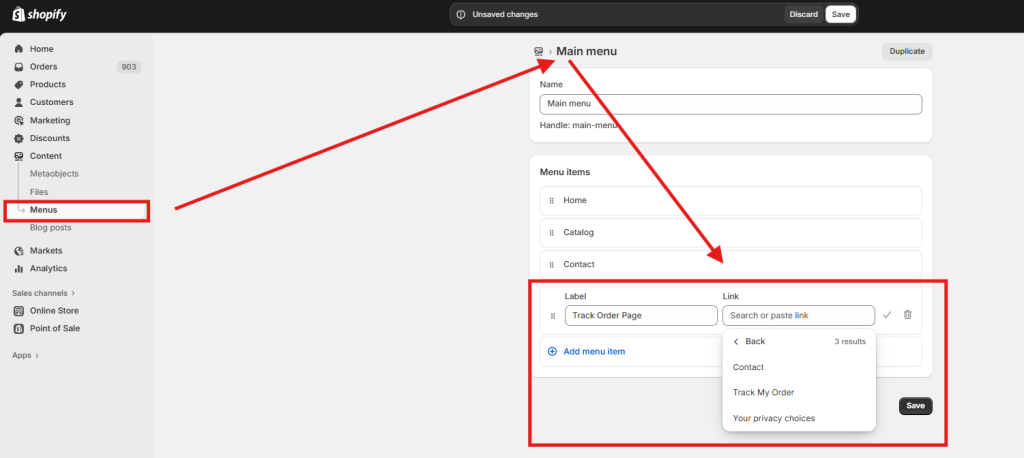The width and height of the screenshot is (1024, 458).
Task: Open Blog posts under Content
Action: coord(50,227)
